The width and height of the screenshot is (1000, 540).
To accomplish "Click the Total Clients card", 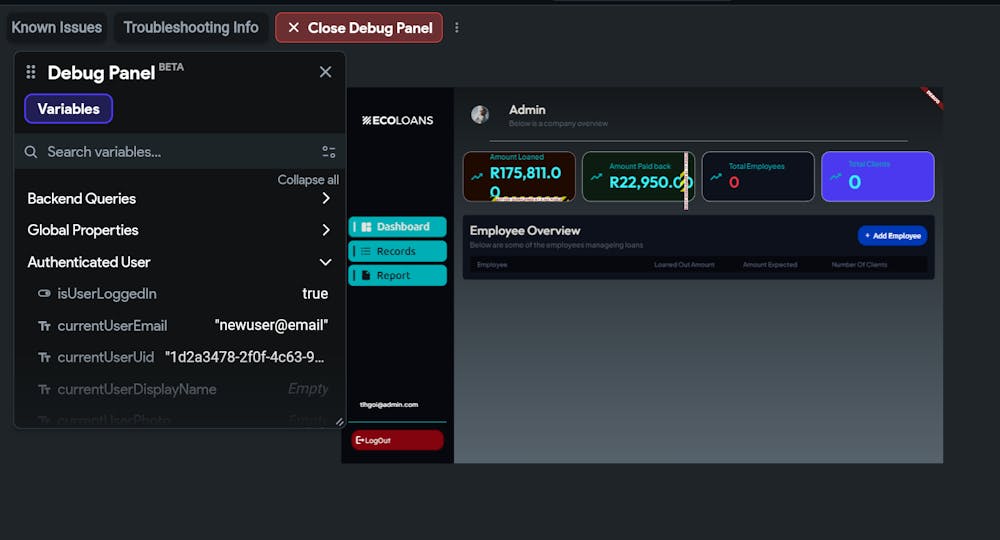I will [878, 177].
